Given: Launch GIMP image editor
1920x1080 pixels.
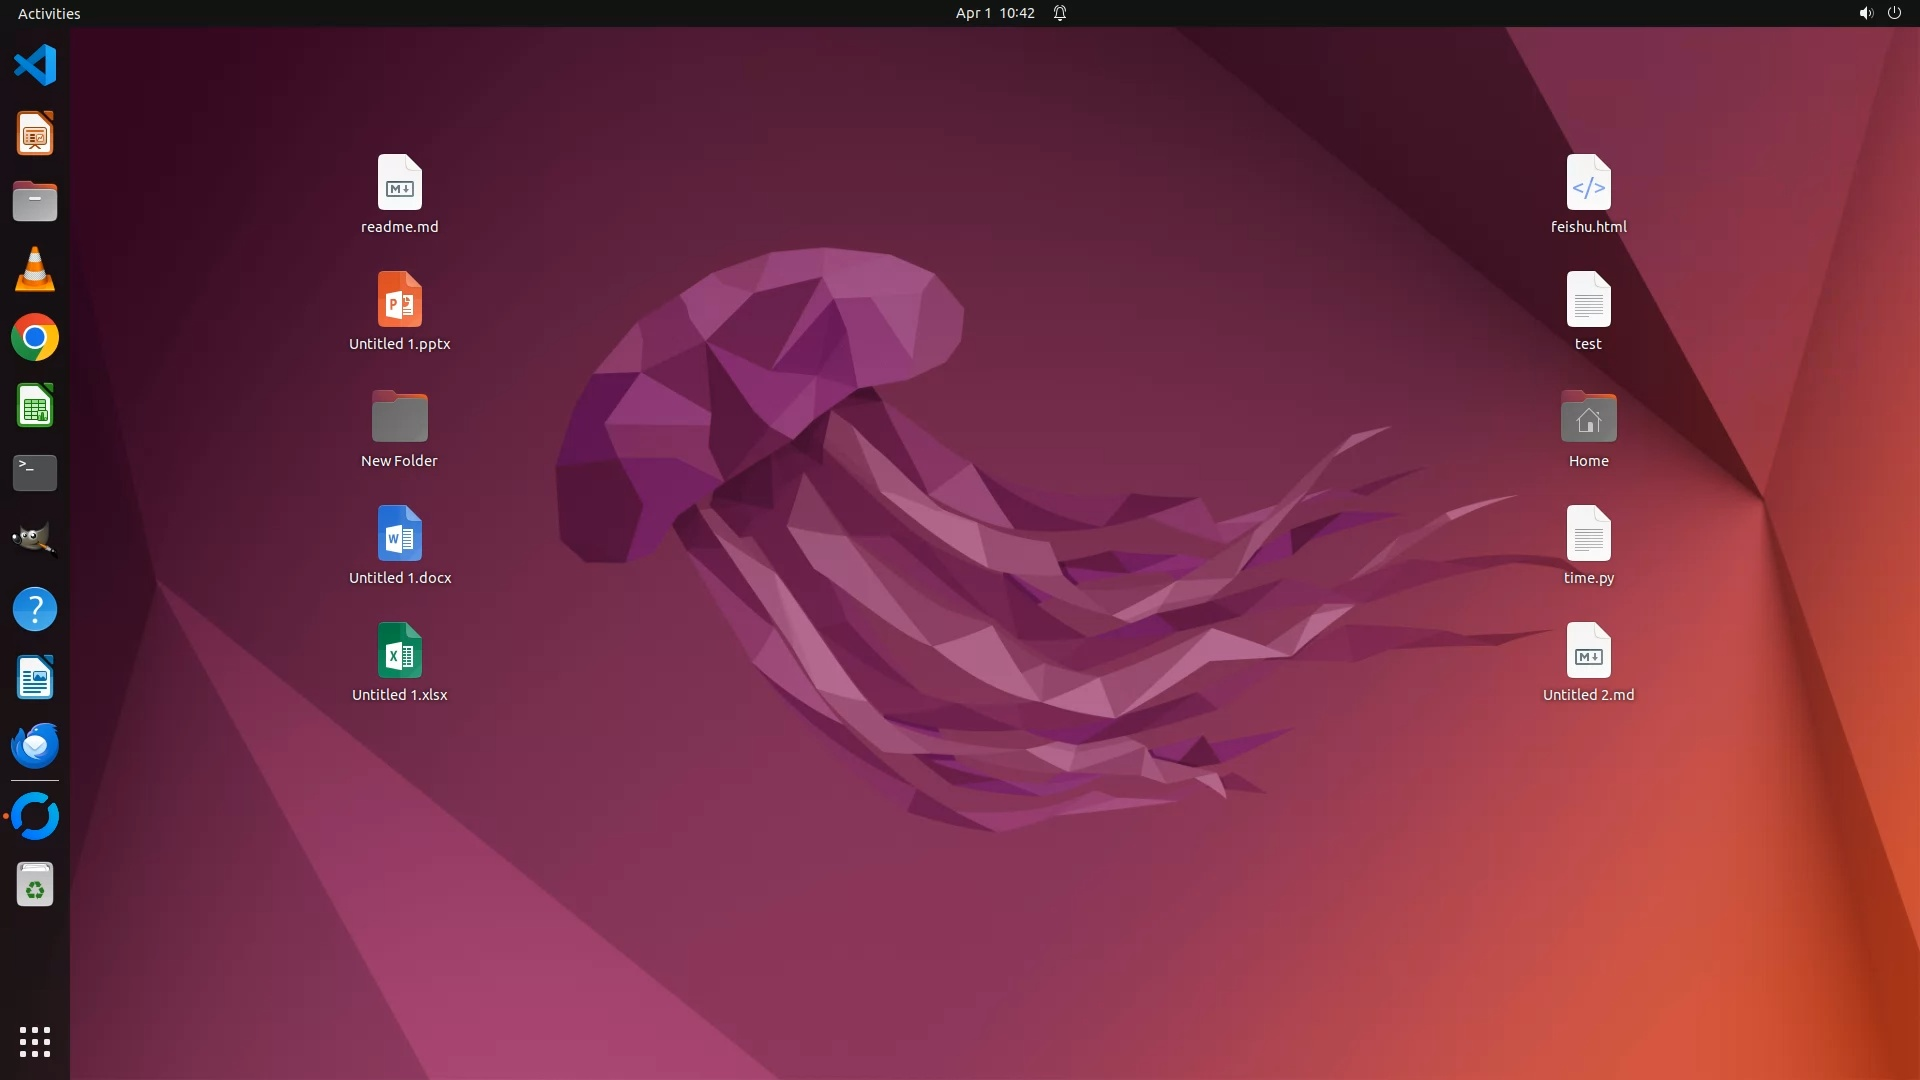Looking at the screenshot, I should 35,541.
